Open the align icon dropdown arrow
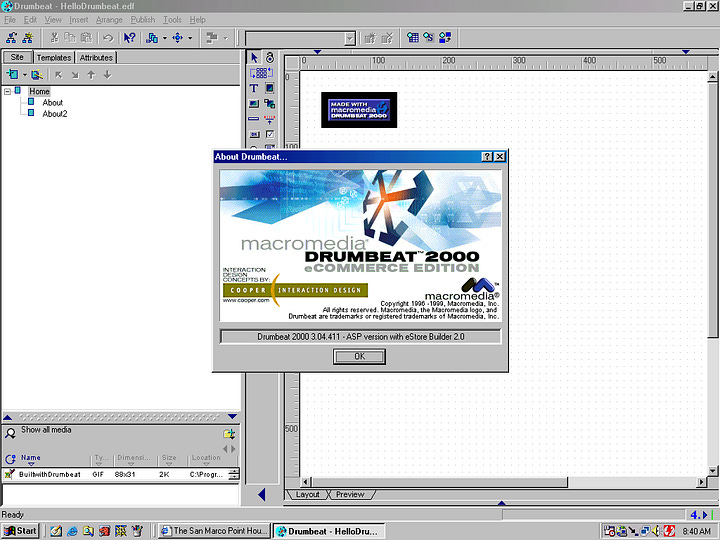 (225, 38)
